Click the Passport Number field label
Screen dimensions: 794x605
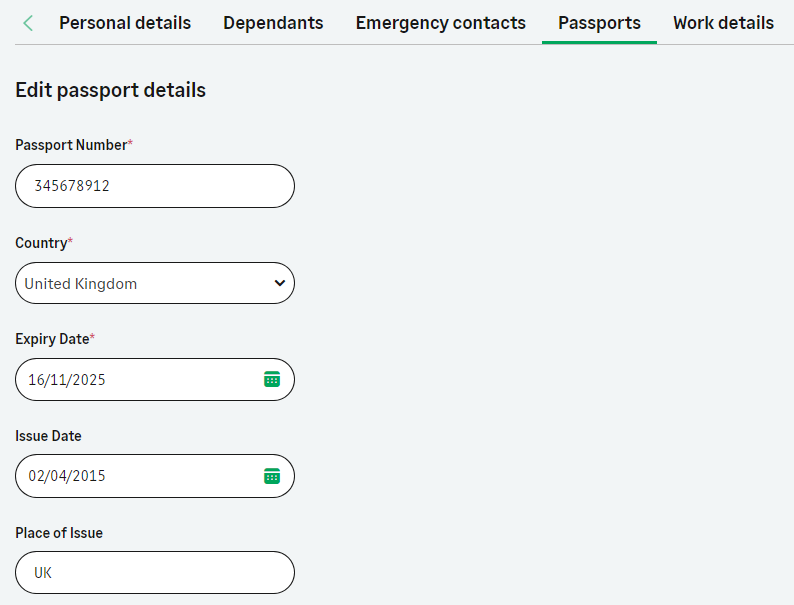tap(71, 145)
